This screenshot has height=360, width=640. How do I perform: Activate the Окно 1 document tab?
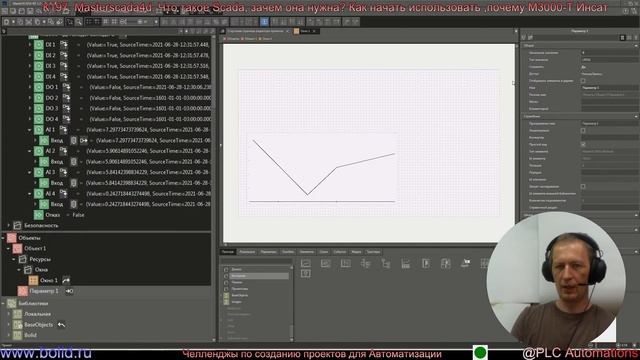click(x=305, y=31)
